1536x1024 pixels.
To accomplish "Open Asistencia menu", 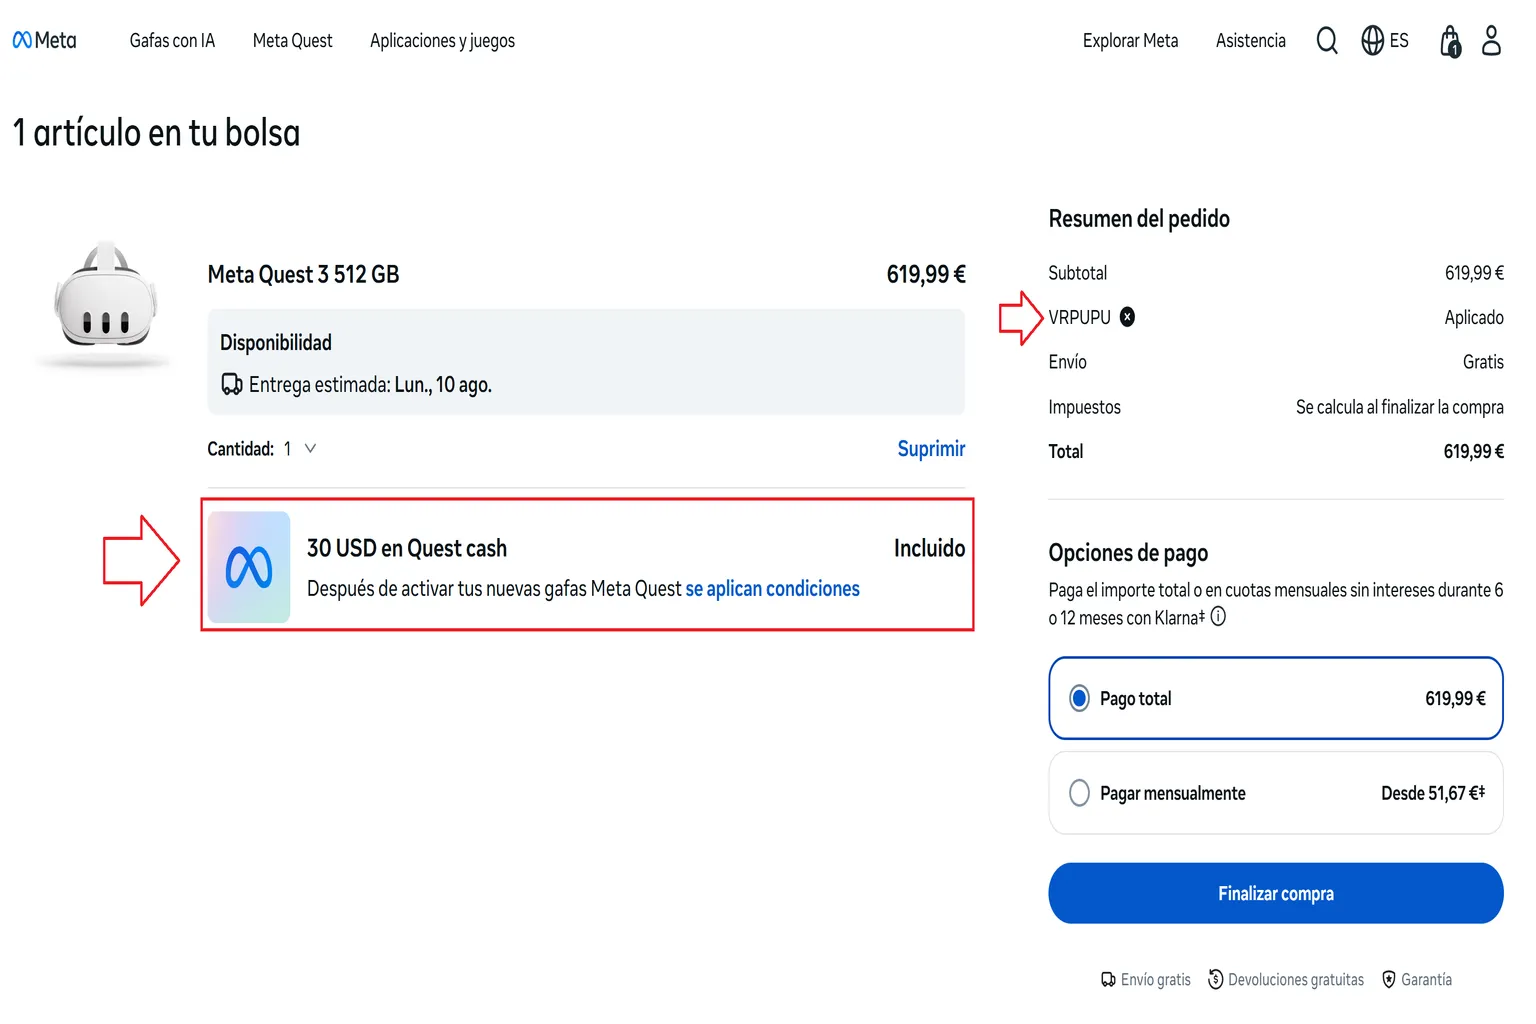I will click(x=1251, y=41).
